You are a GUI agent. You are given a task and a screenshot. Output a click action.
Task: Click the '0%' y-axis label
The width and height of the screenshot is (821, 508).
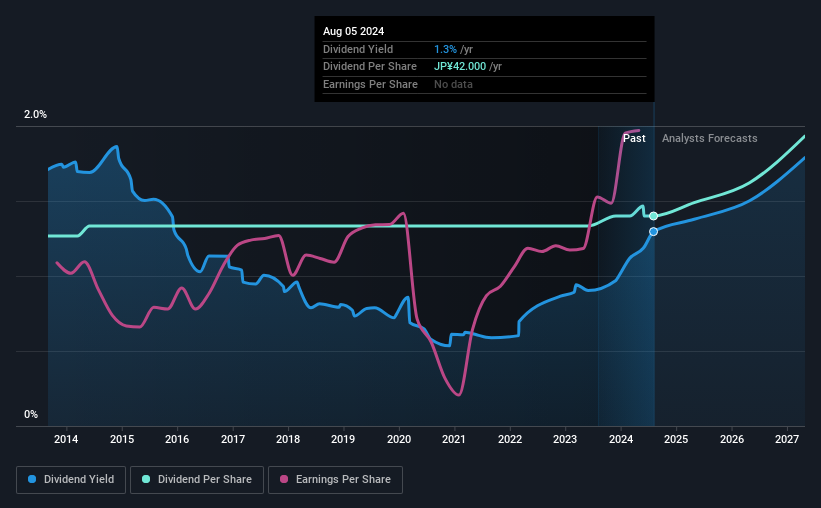[x=31, y=414]
